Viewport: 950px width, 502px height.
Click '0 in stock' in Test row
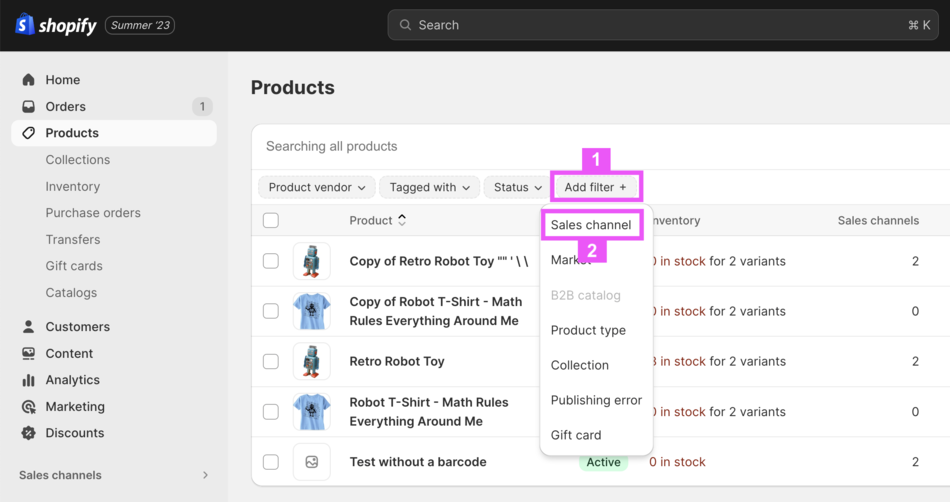[x=677, y=462]
